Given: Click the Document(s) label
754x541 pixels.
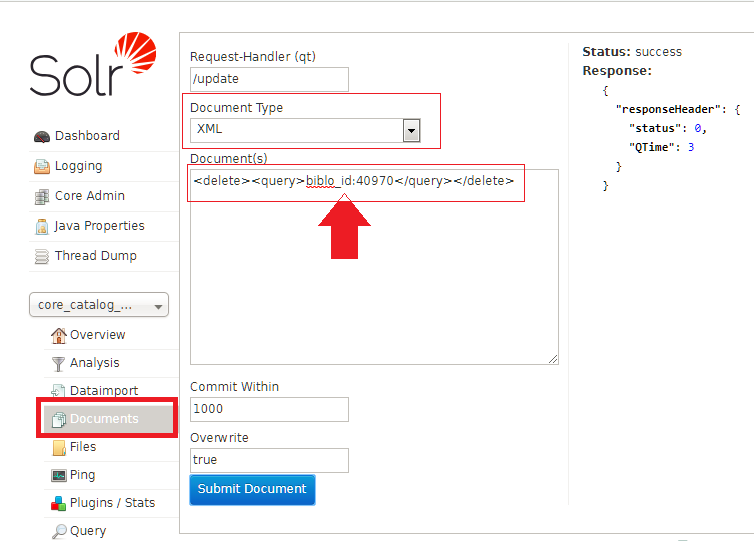Looking at the screenshot, I should [x=228, y=159].
